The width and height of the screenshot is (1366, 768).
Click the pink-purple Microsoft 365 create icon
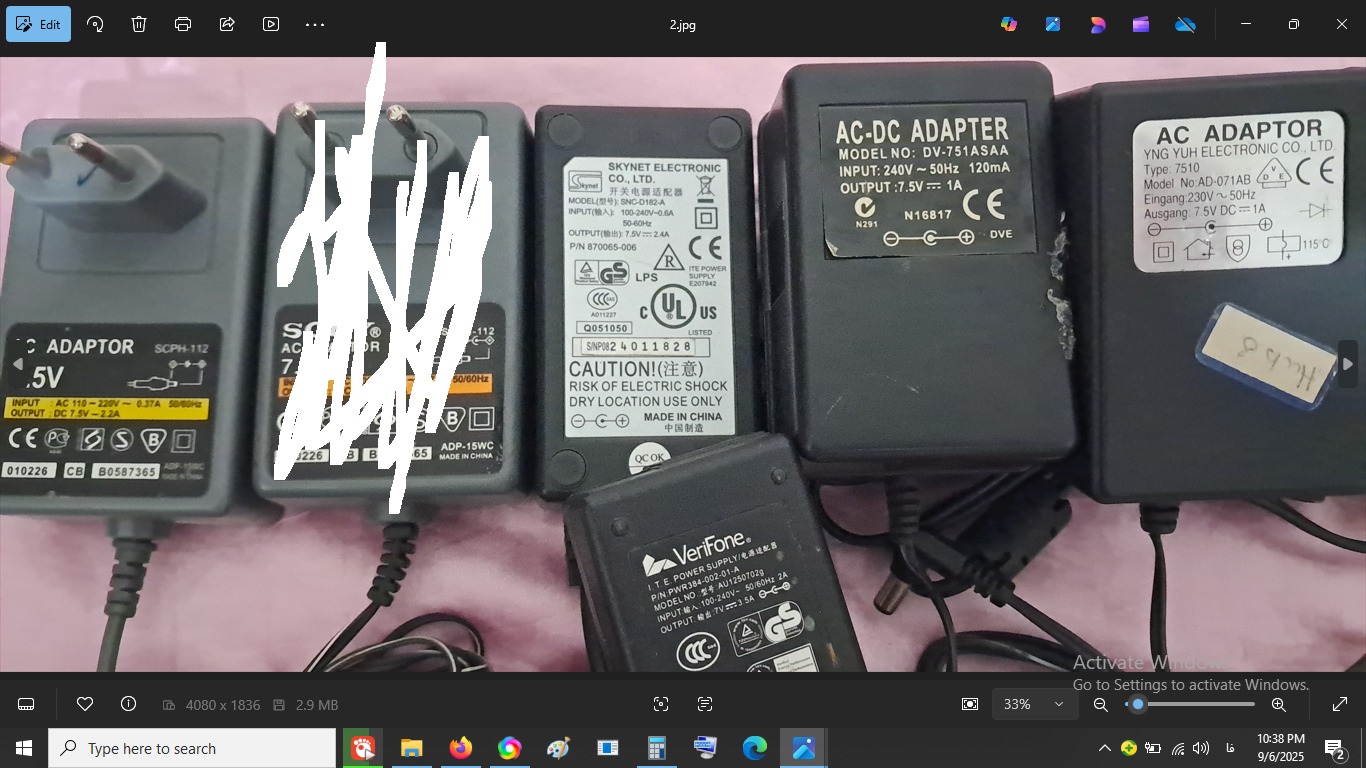tap(1097, 24)
